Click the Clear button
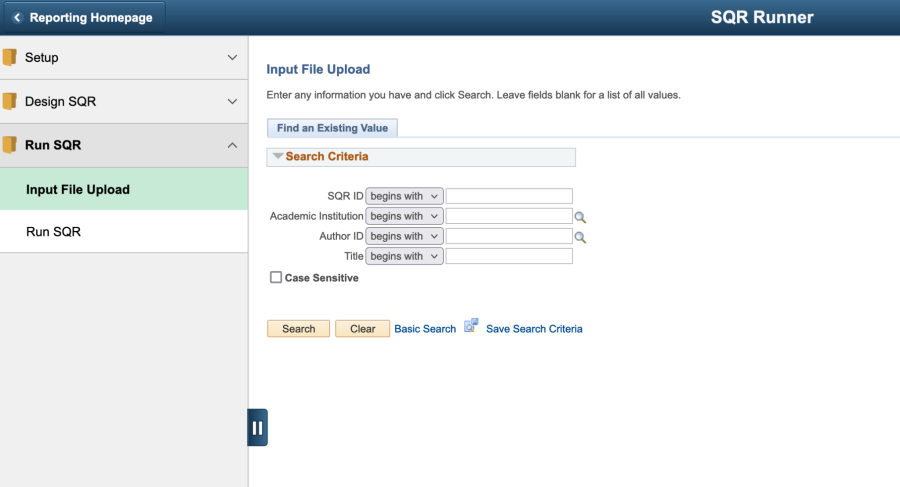The width and height of the screenshot is (900, 487). [363, 328]
